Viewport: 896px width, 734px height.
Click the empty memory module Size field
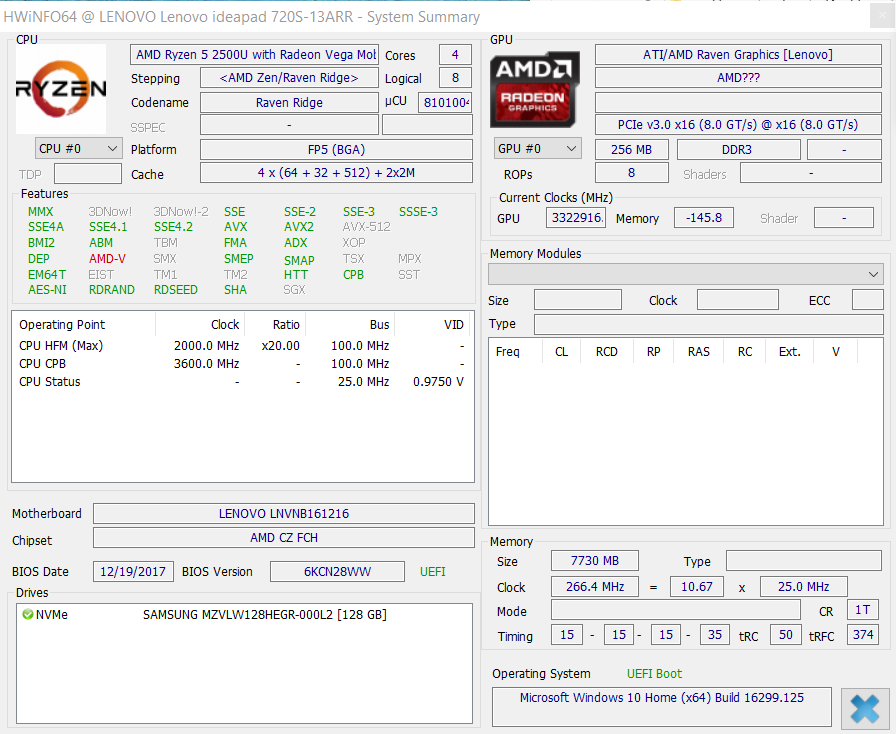(x=578, y=300)
